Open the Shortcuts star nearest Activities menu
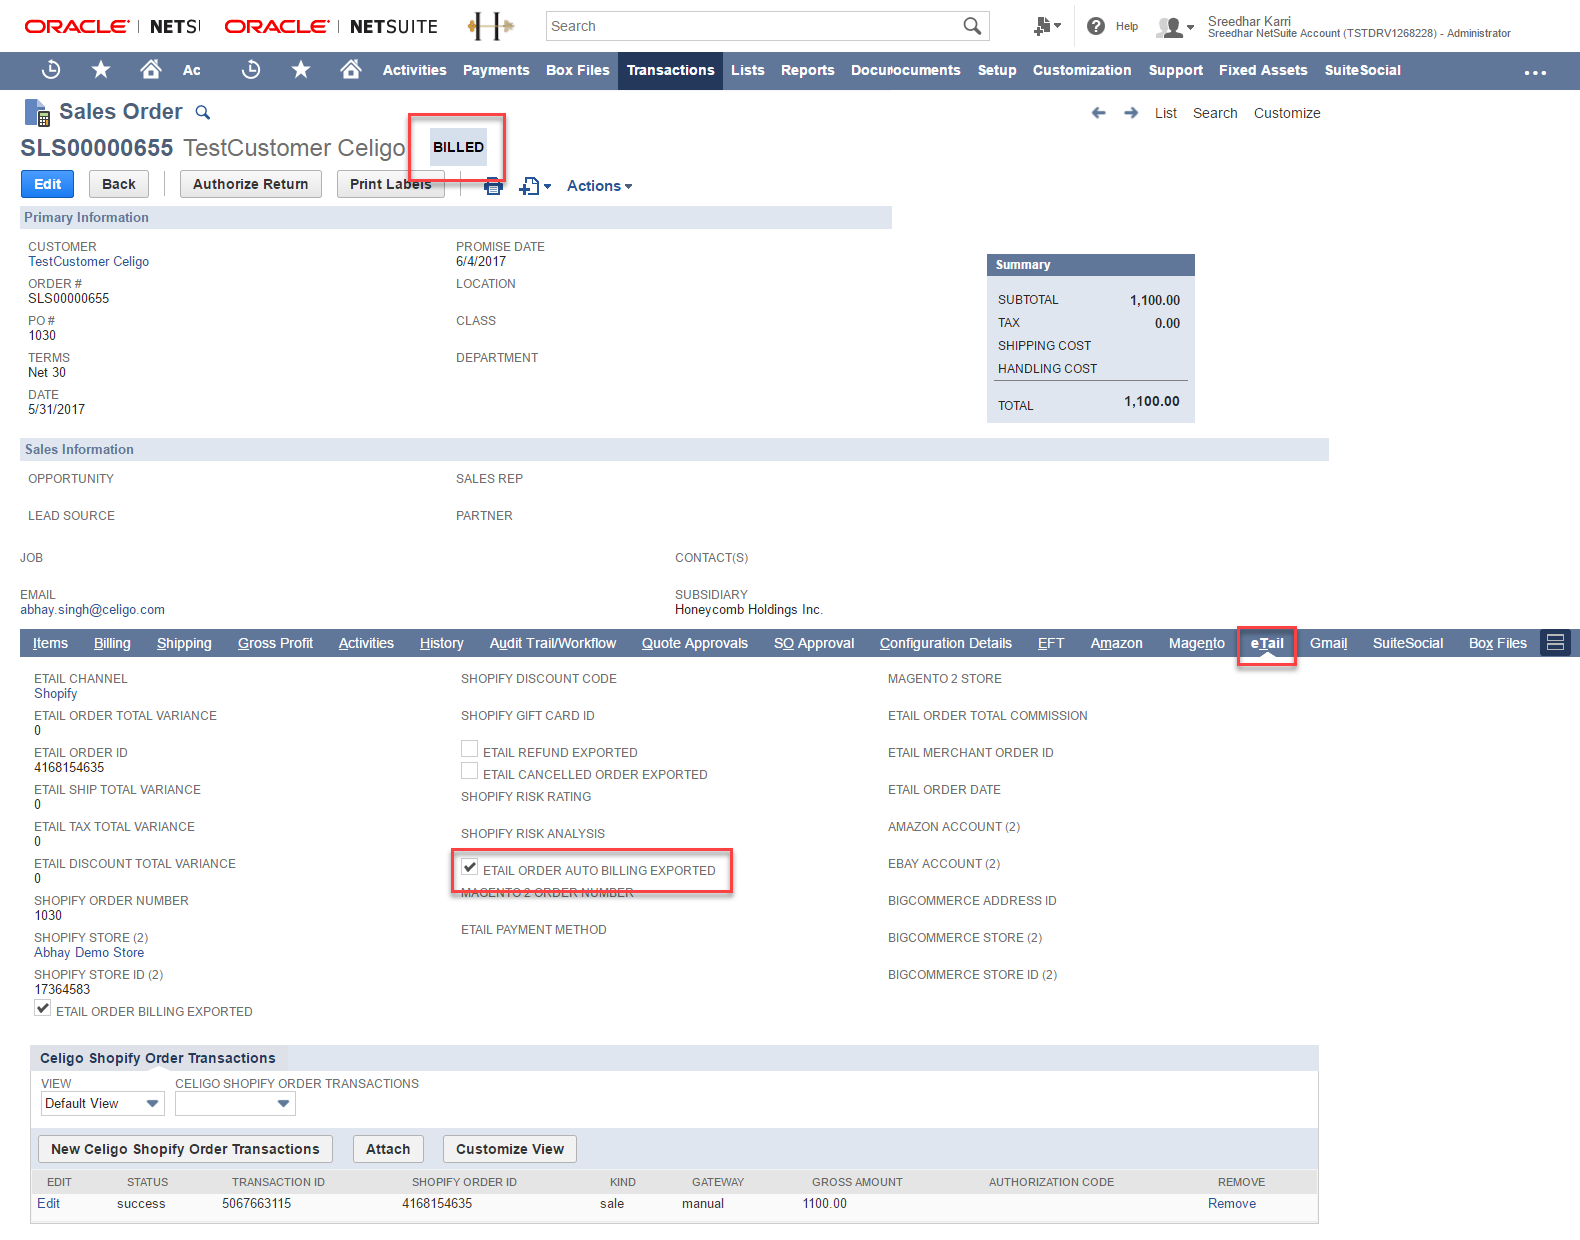 coord(301,70)
